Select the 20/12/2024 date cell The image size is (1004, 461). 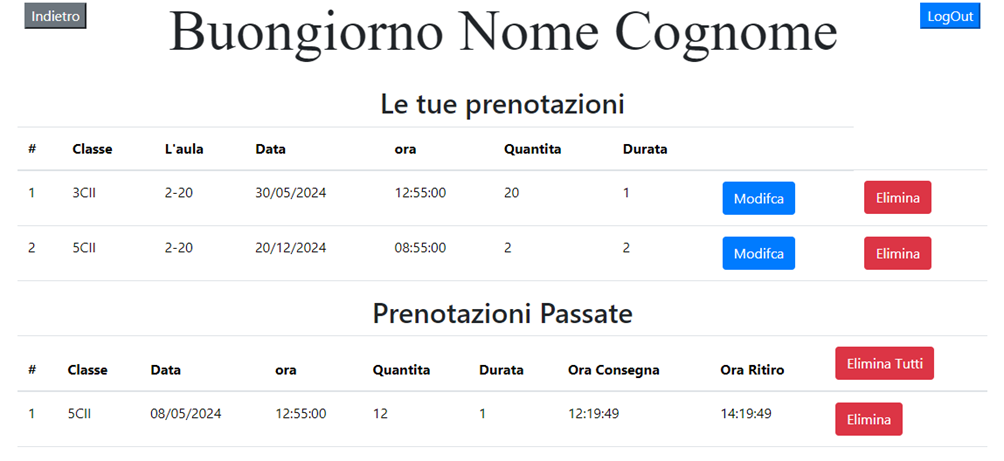pos(291,248)
